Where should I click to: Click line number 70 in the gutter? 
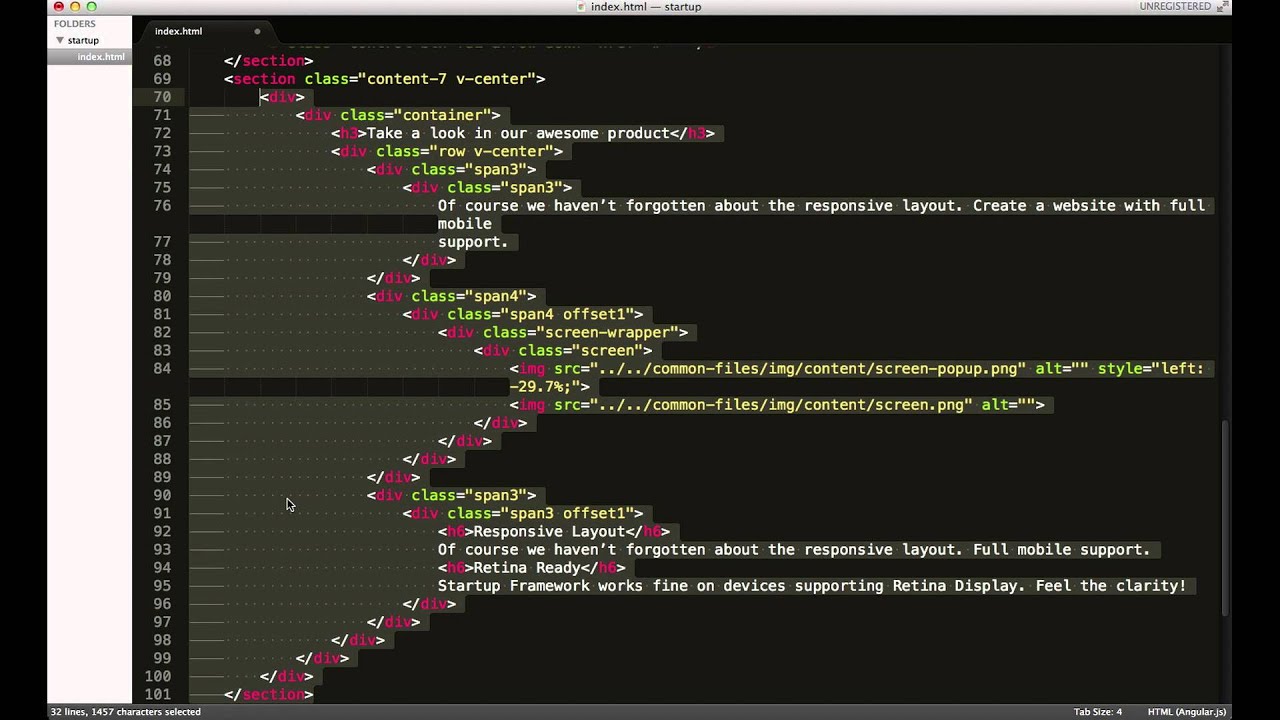pyautogui.click(x=162, y=97)
